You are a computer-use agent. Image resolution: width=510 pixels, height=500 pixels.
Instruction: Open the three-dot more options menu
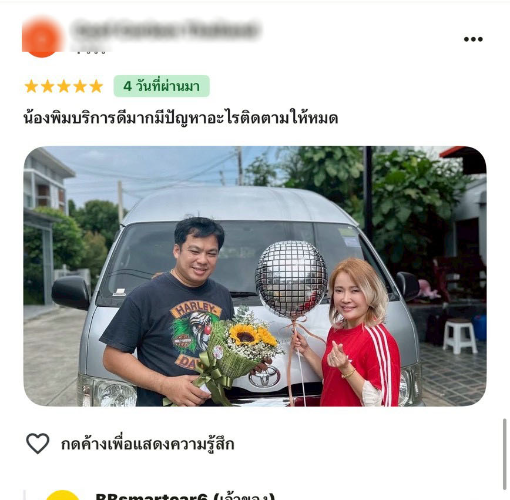pos(473,39)
